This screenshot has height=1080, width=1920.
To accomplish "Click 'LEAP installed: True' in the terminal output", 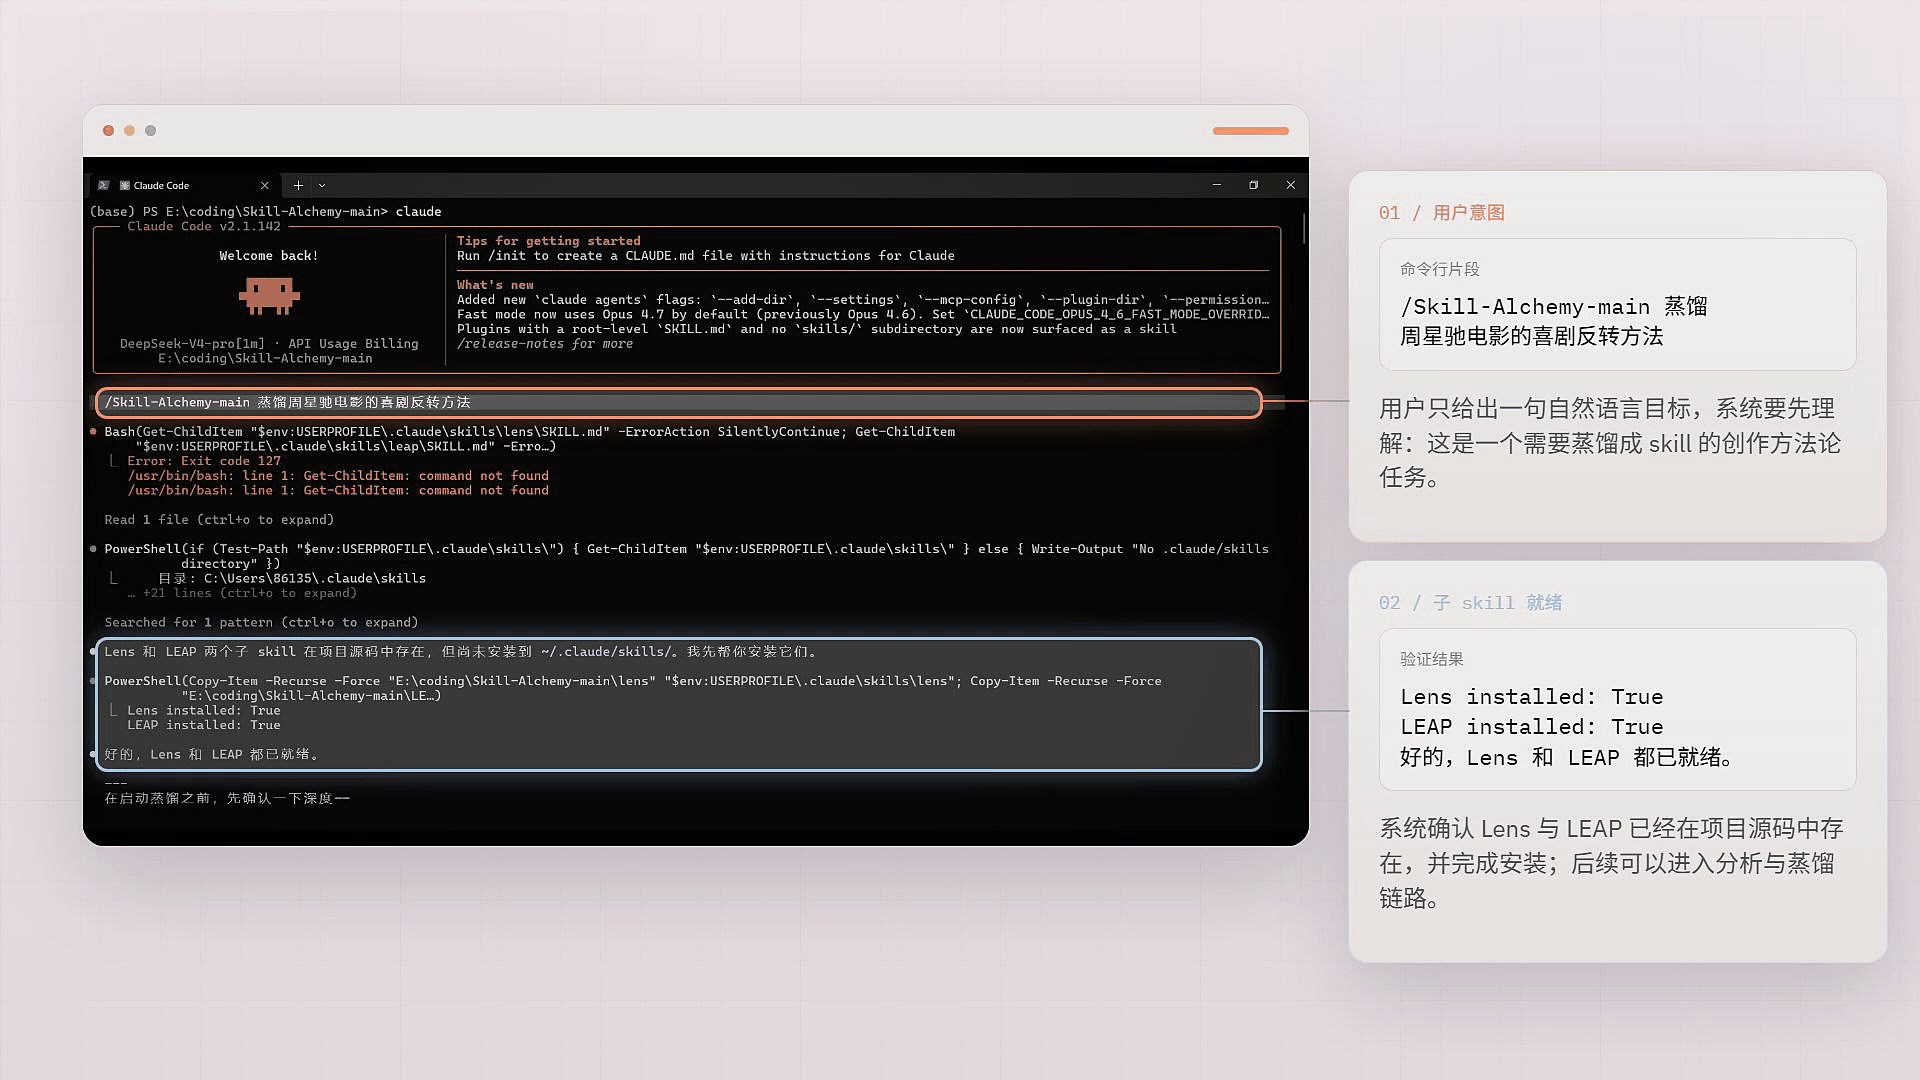I will (204, 725).
